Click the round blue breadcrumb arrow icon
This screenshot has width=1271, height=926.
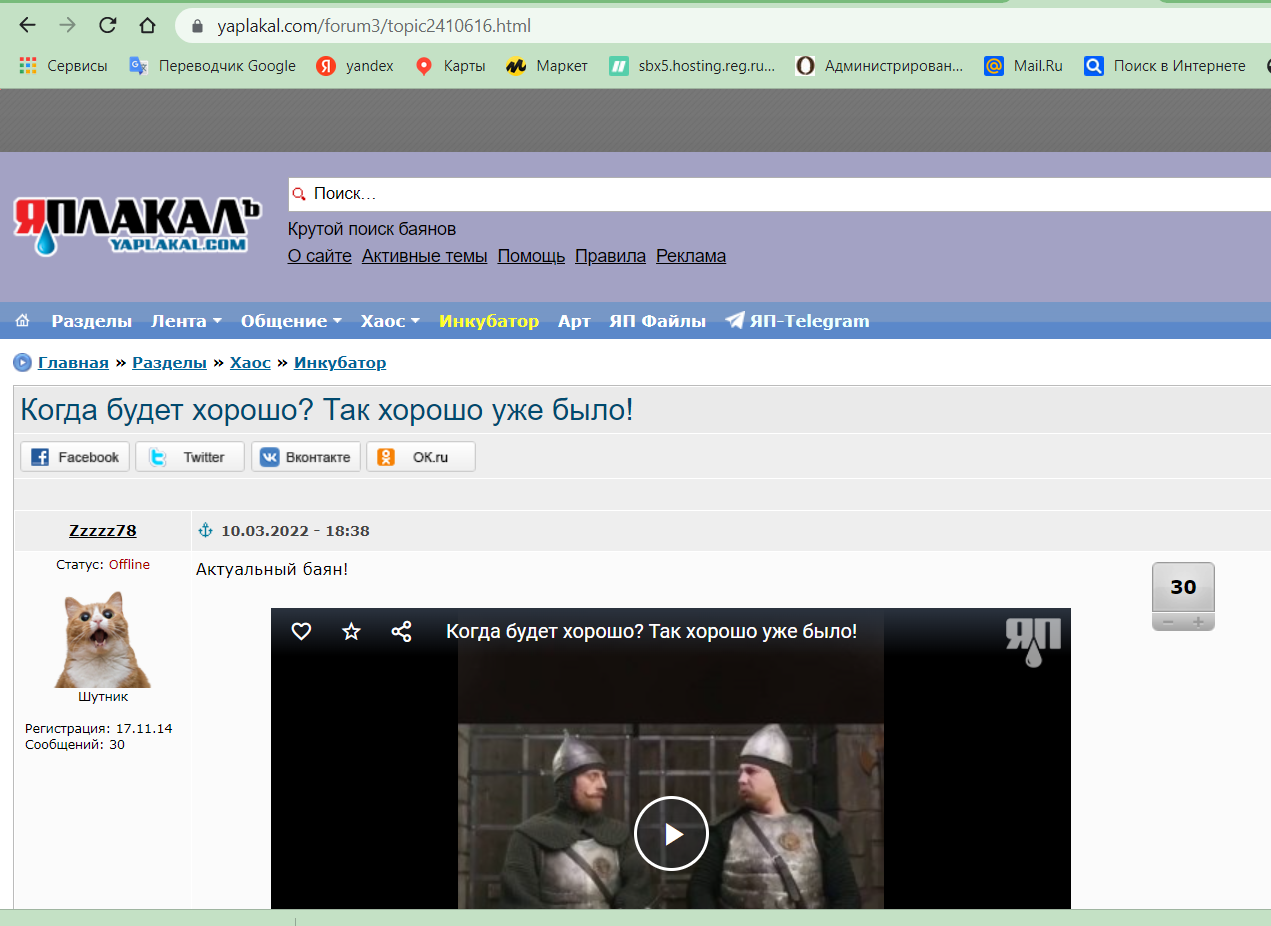pyautogui.click(x=22, y=363)
